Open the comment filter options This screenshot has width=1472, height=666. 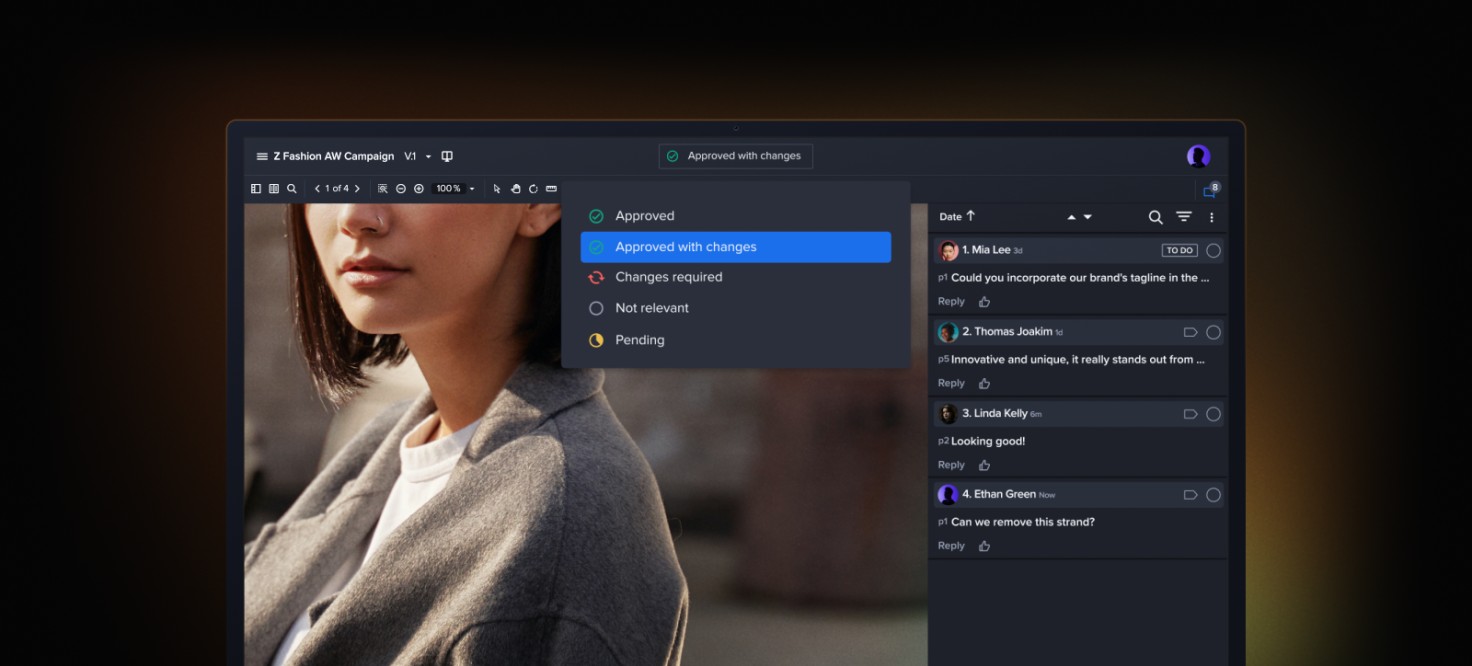tap(1183, 217)
